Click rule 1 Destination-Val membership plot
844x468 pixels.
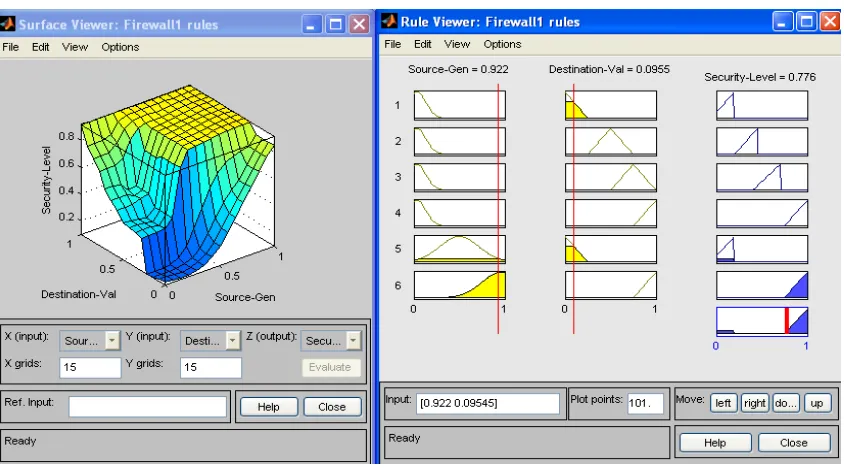click(611, 105)
